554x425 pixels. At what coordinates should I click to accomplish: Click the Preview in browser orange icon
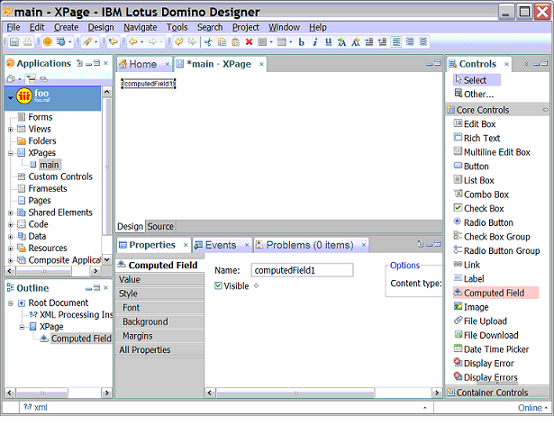coord(47,42)
